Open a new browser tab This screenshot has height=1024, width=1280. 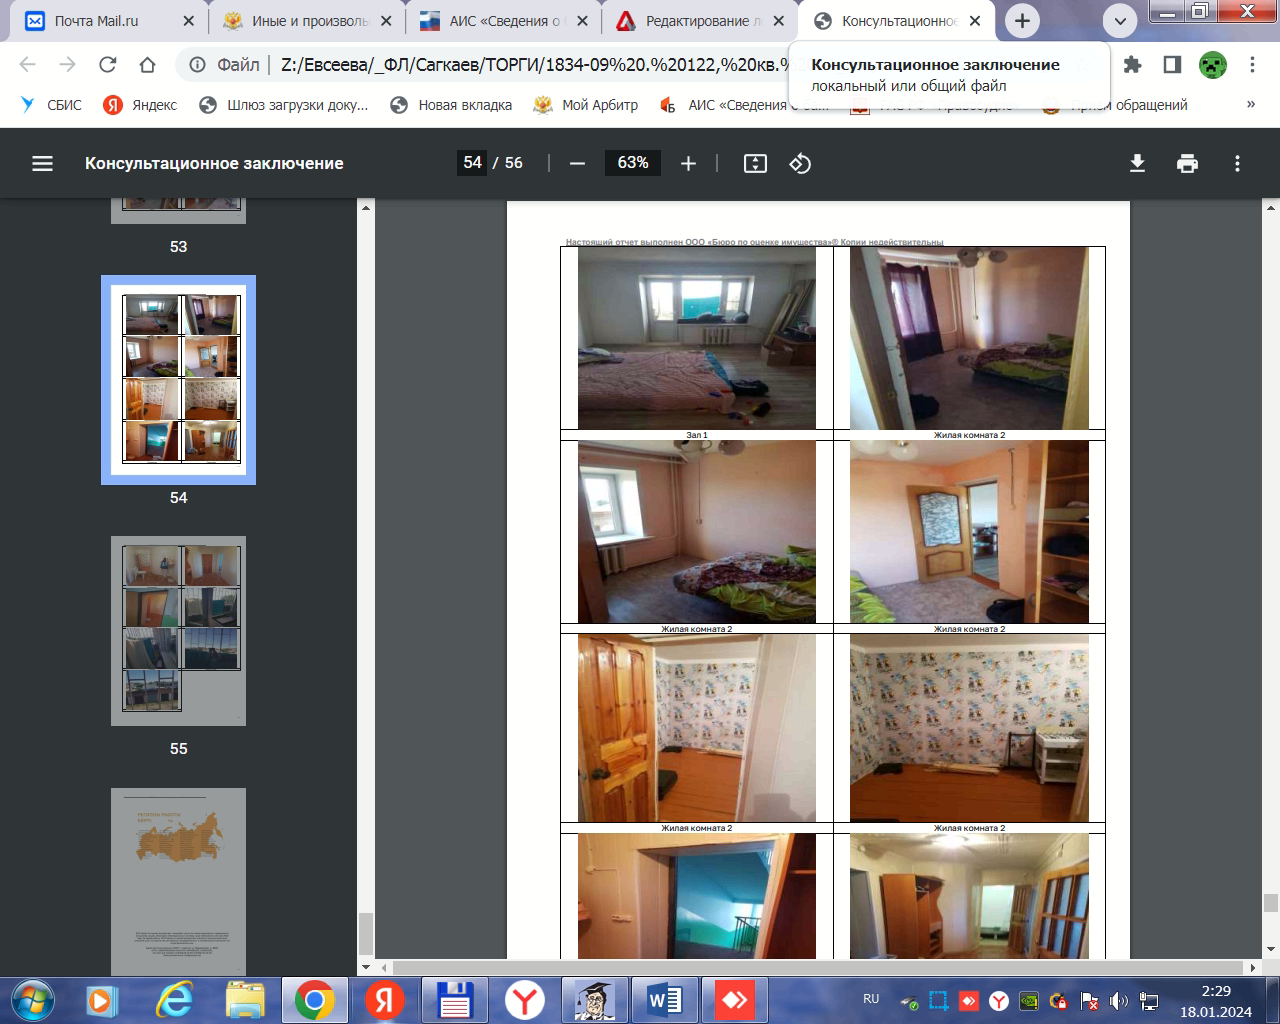click(x=1022, y=20)
